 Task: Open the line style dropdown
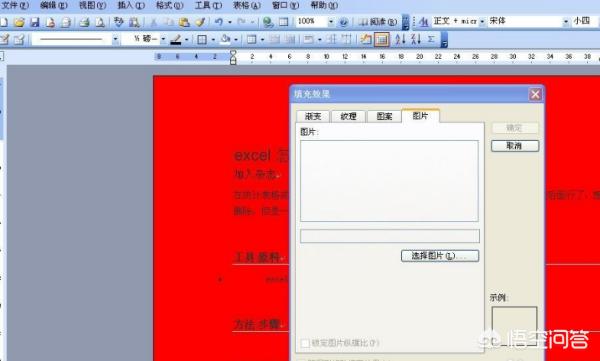click(115, 39)
